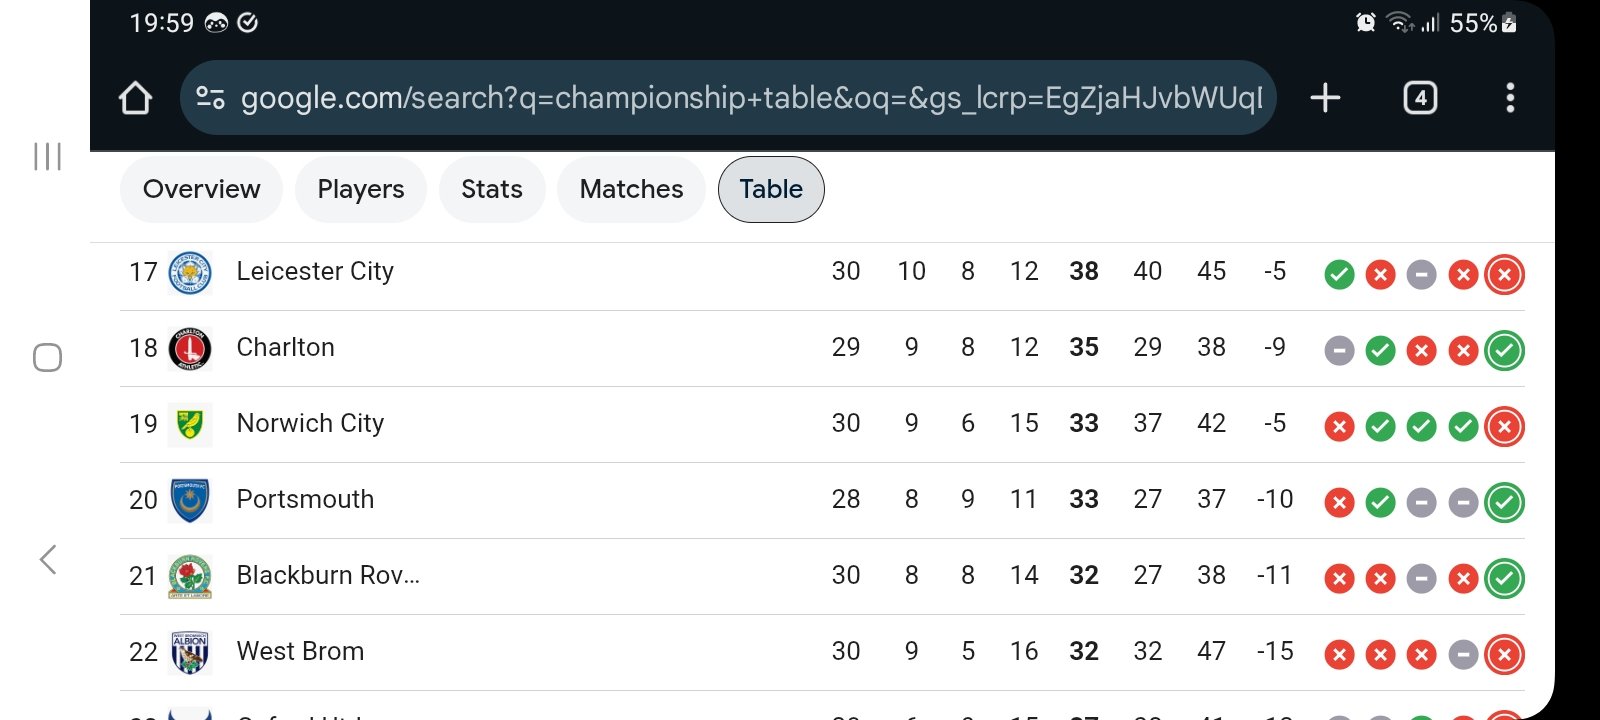This screenshot has height=720, width=1600.
Task: Click the Portsmouth club crest
Action: point(190,501)
